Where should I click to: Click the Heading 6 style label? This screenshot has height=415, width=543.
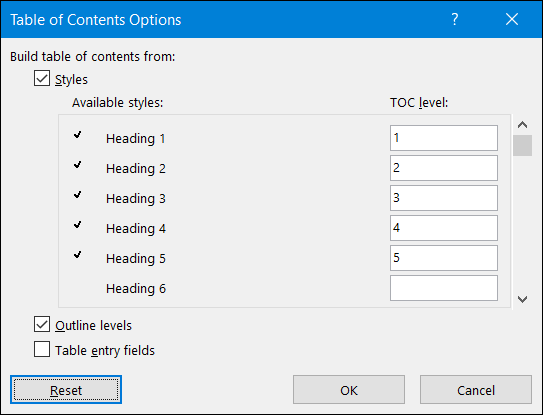coord(136,289)
